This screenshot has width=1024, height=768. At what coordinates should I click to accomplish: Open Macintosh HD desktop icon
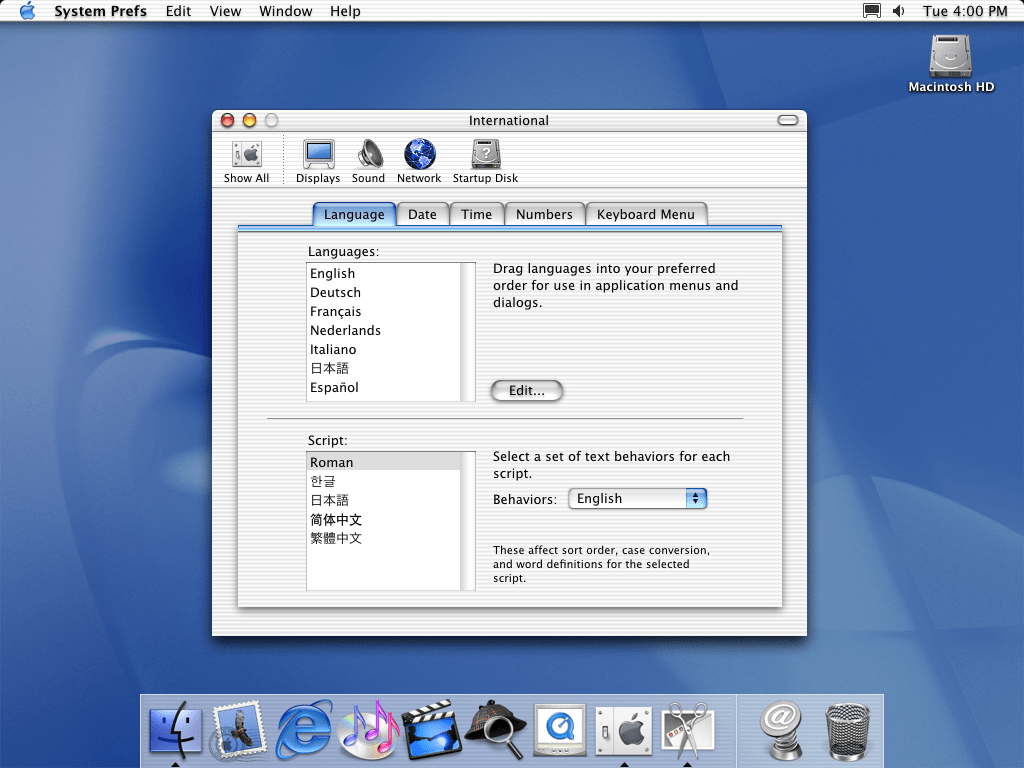tap(950, 61)
